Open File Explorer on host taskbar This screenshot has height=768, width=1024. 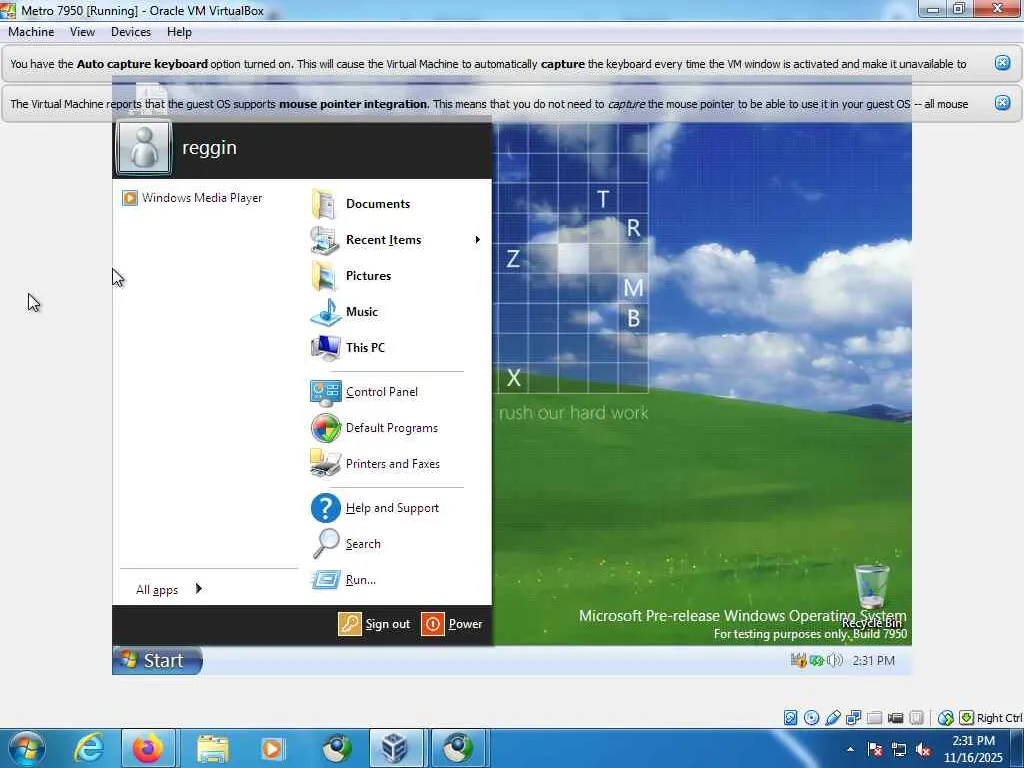click(212, 748)
